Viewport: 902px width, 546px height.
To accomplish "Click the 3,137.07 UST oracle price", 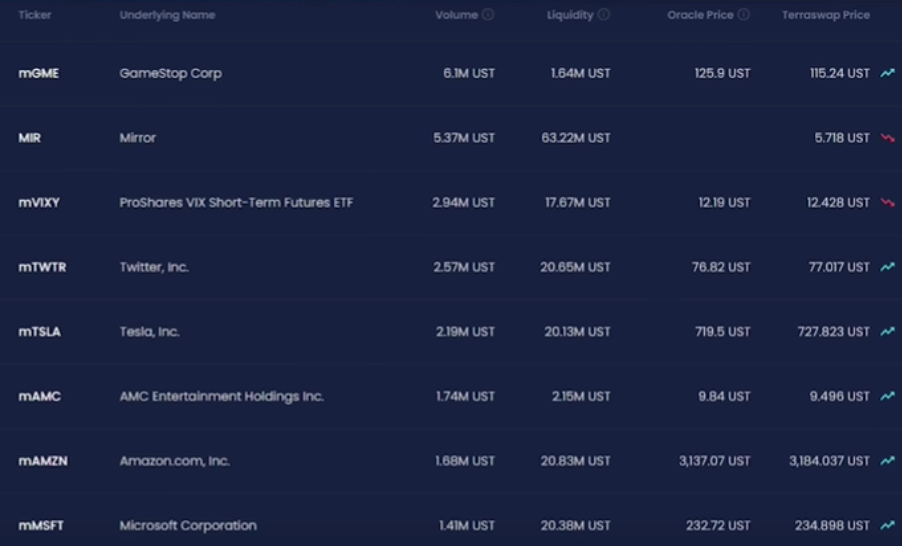I will pos(714,461).
